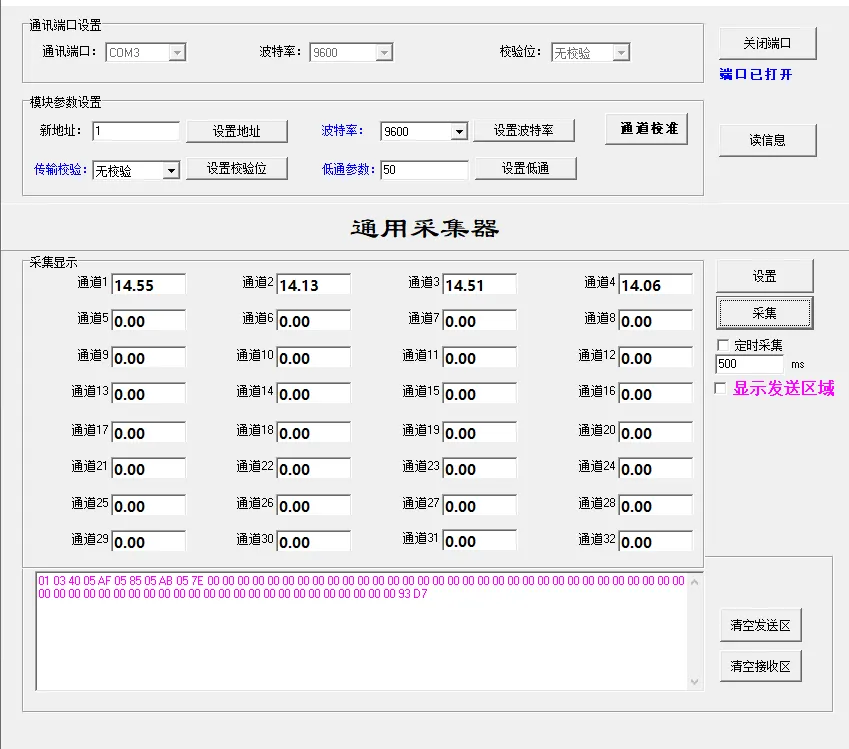
Task: Click the receive area scrollbar up arrow
Action: pyautogui.click(x=695, y=582)
